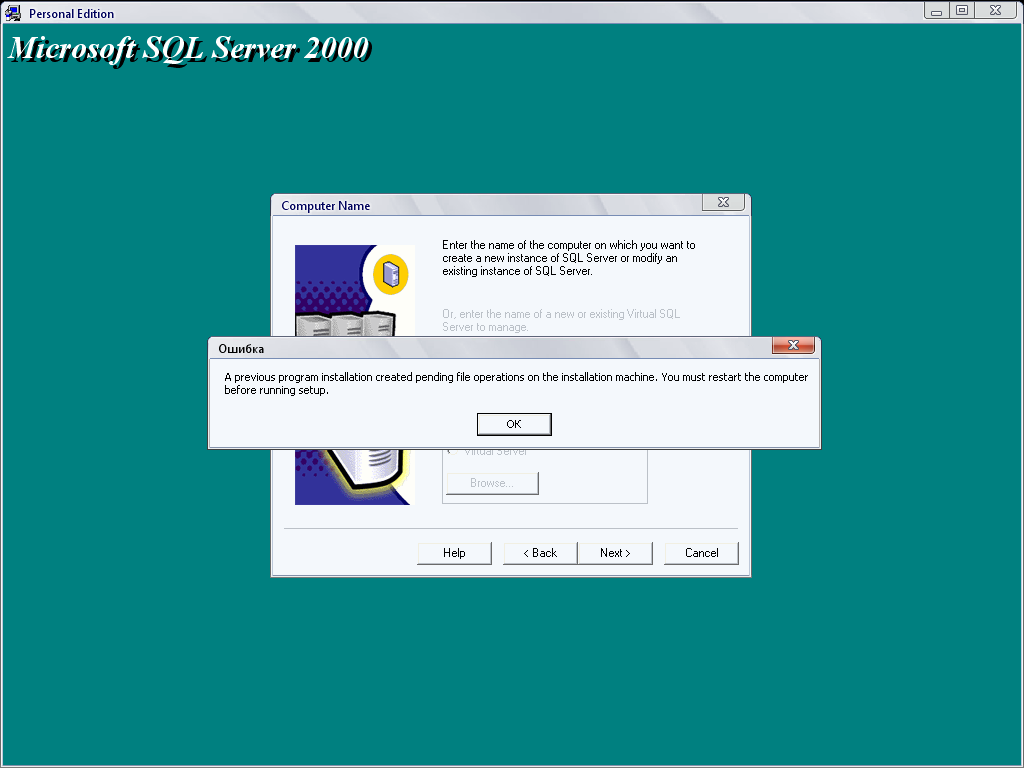The width and height of the screenshot is (1024, 768).
Task: Click the Personal Edition setup window icon
Action: coord(13,13)
